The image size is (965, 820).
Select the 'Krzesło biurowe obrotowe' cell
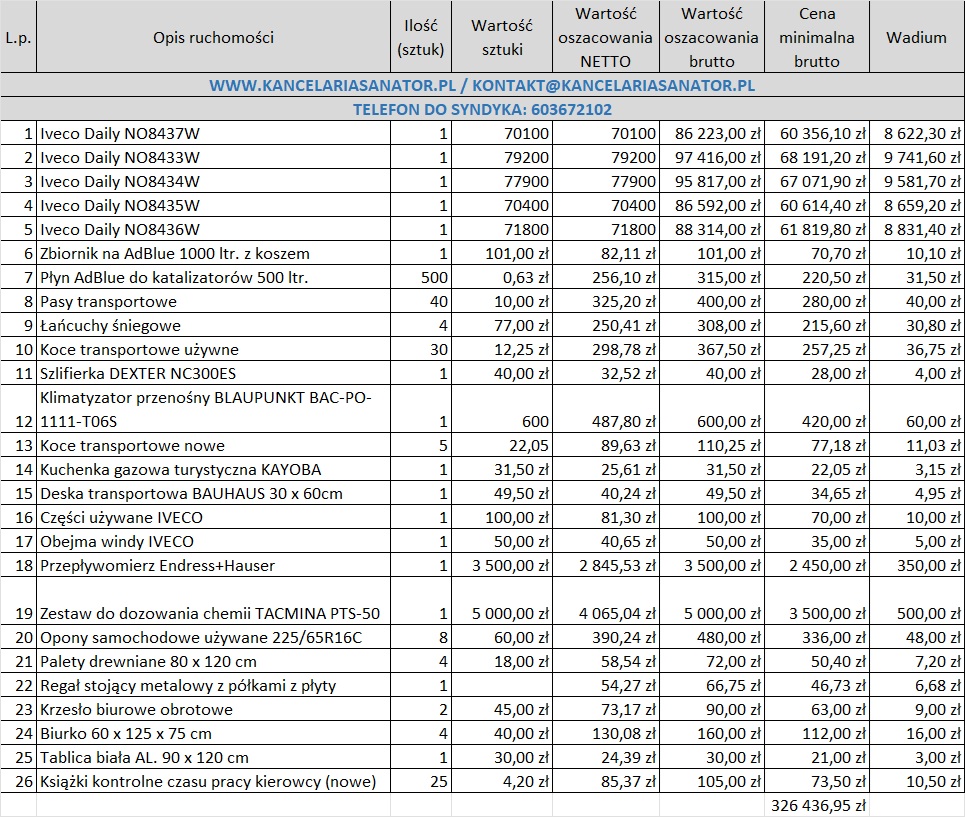pyautogui.click(x=213, y=709)
